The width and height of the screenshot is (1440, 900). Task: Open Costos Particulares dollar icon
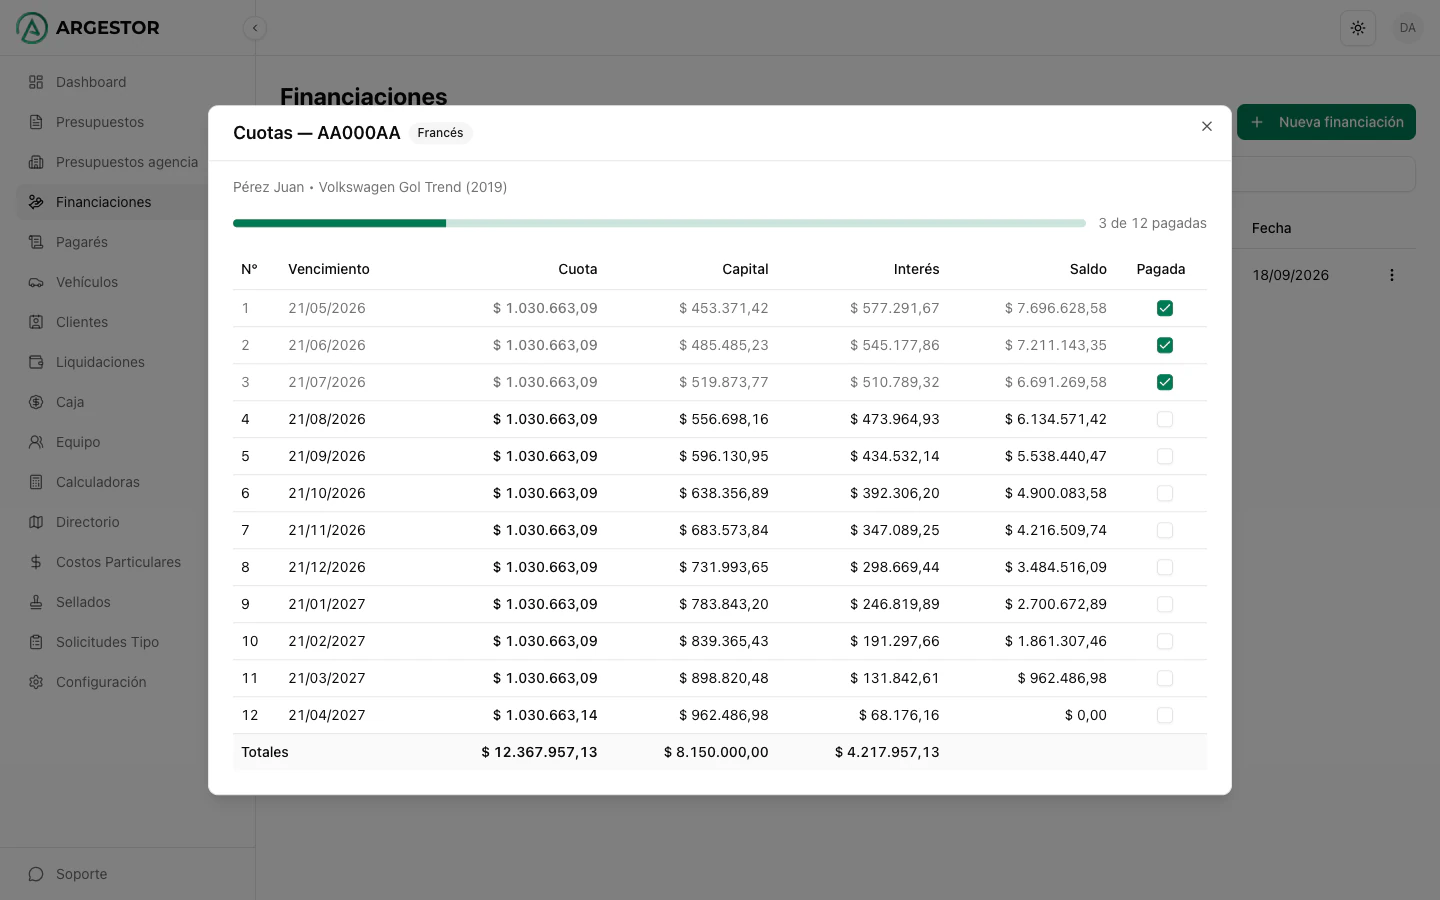coord(36,562)
